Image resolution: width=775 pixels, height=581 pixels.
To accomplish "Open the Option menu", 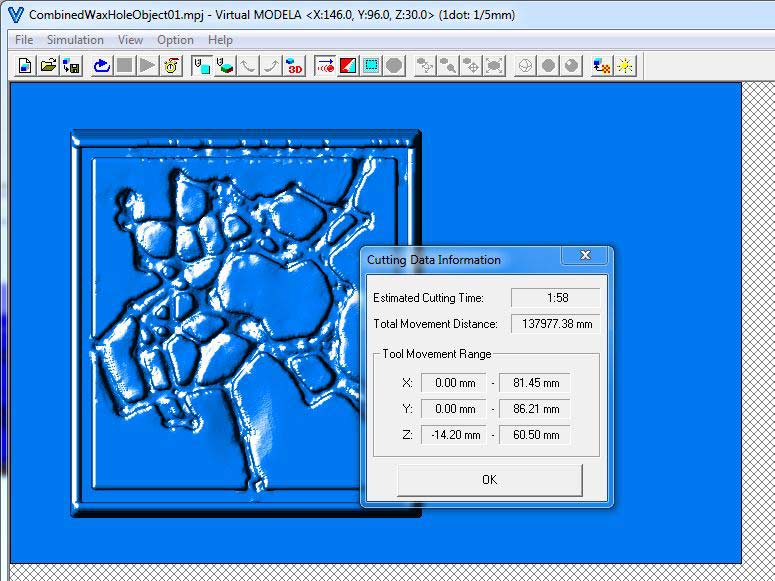I will click(x=175, y=40).
